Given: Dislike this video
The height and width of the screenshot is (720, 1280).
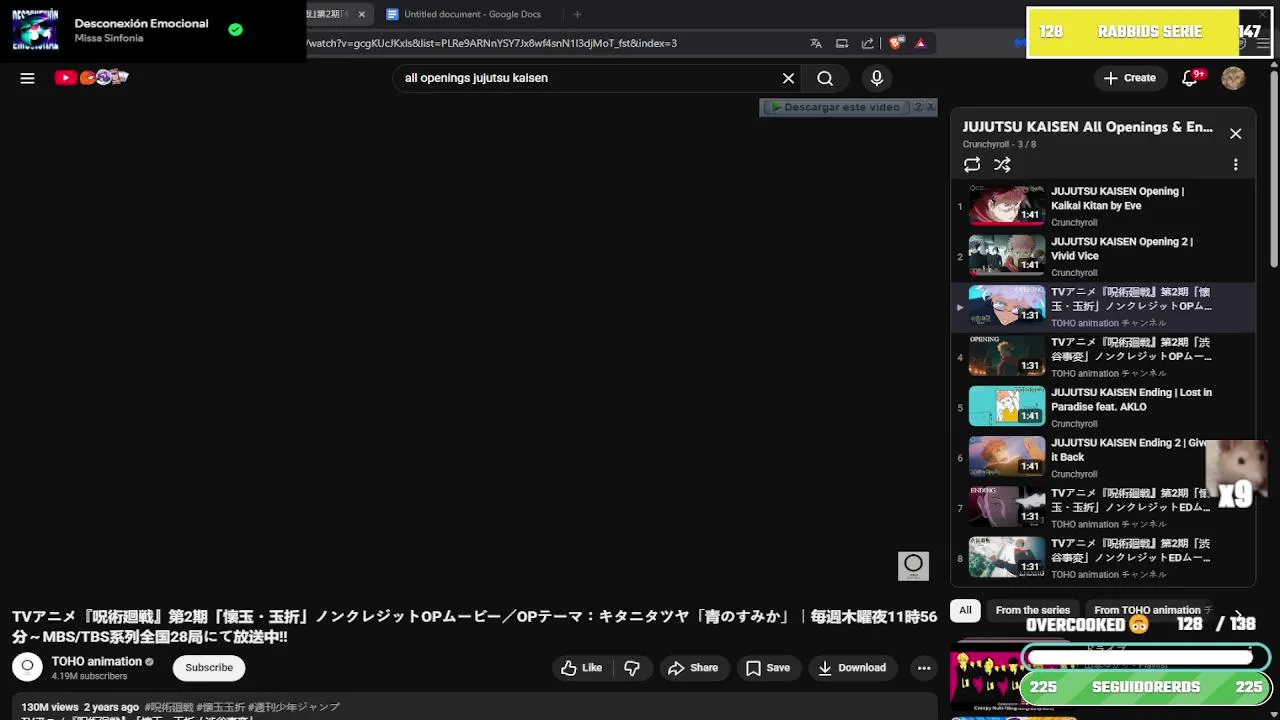Looking at the screenshot, I should (632, 668).
